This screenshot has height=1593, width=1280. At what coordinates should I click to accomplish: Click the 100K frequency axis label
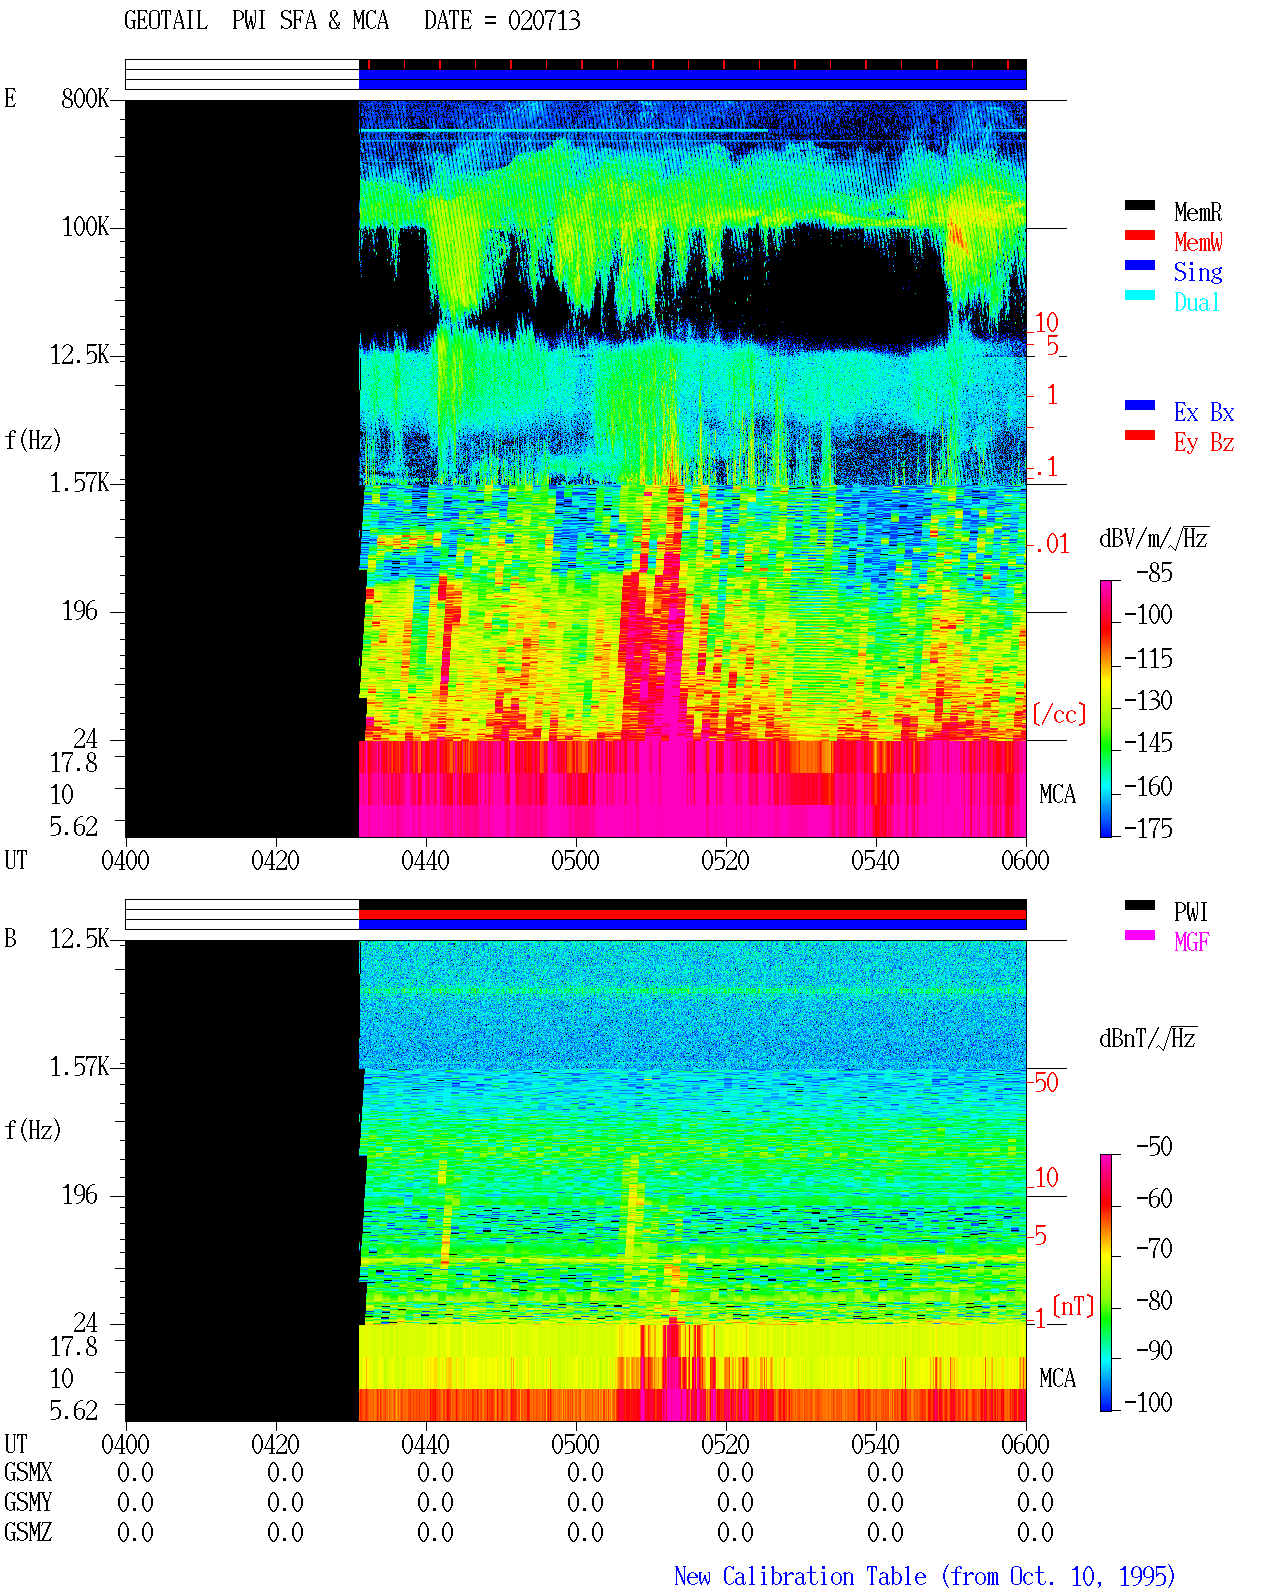pyautogui.click(x=85, y=226)
